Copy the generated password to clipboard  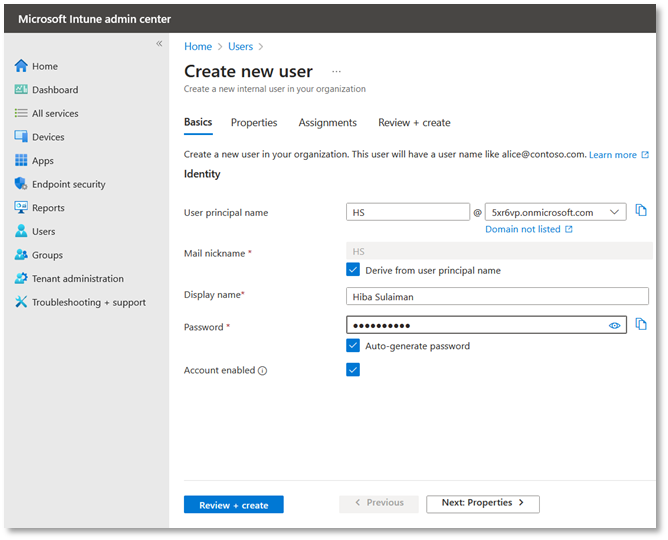point(641,325)
